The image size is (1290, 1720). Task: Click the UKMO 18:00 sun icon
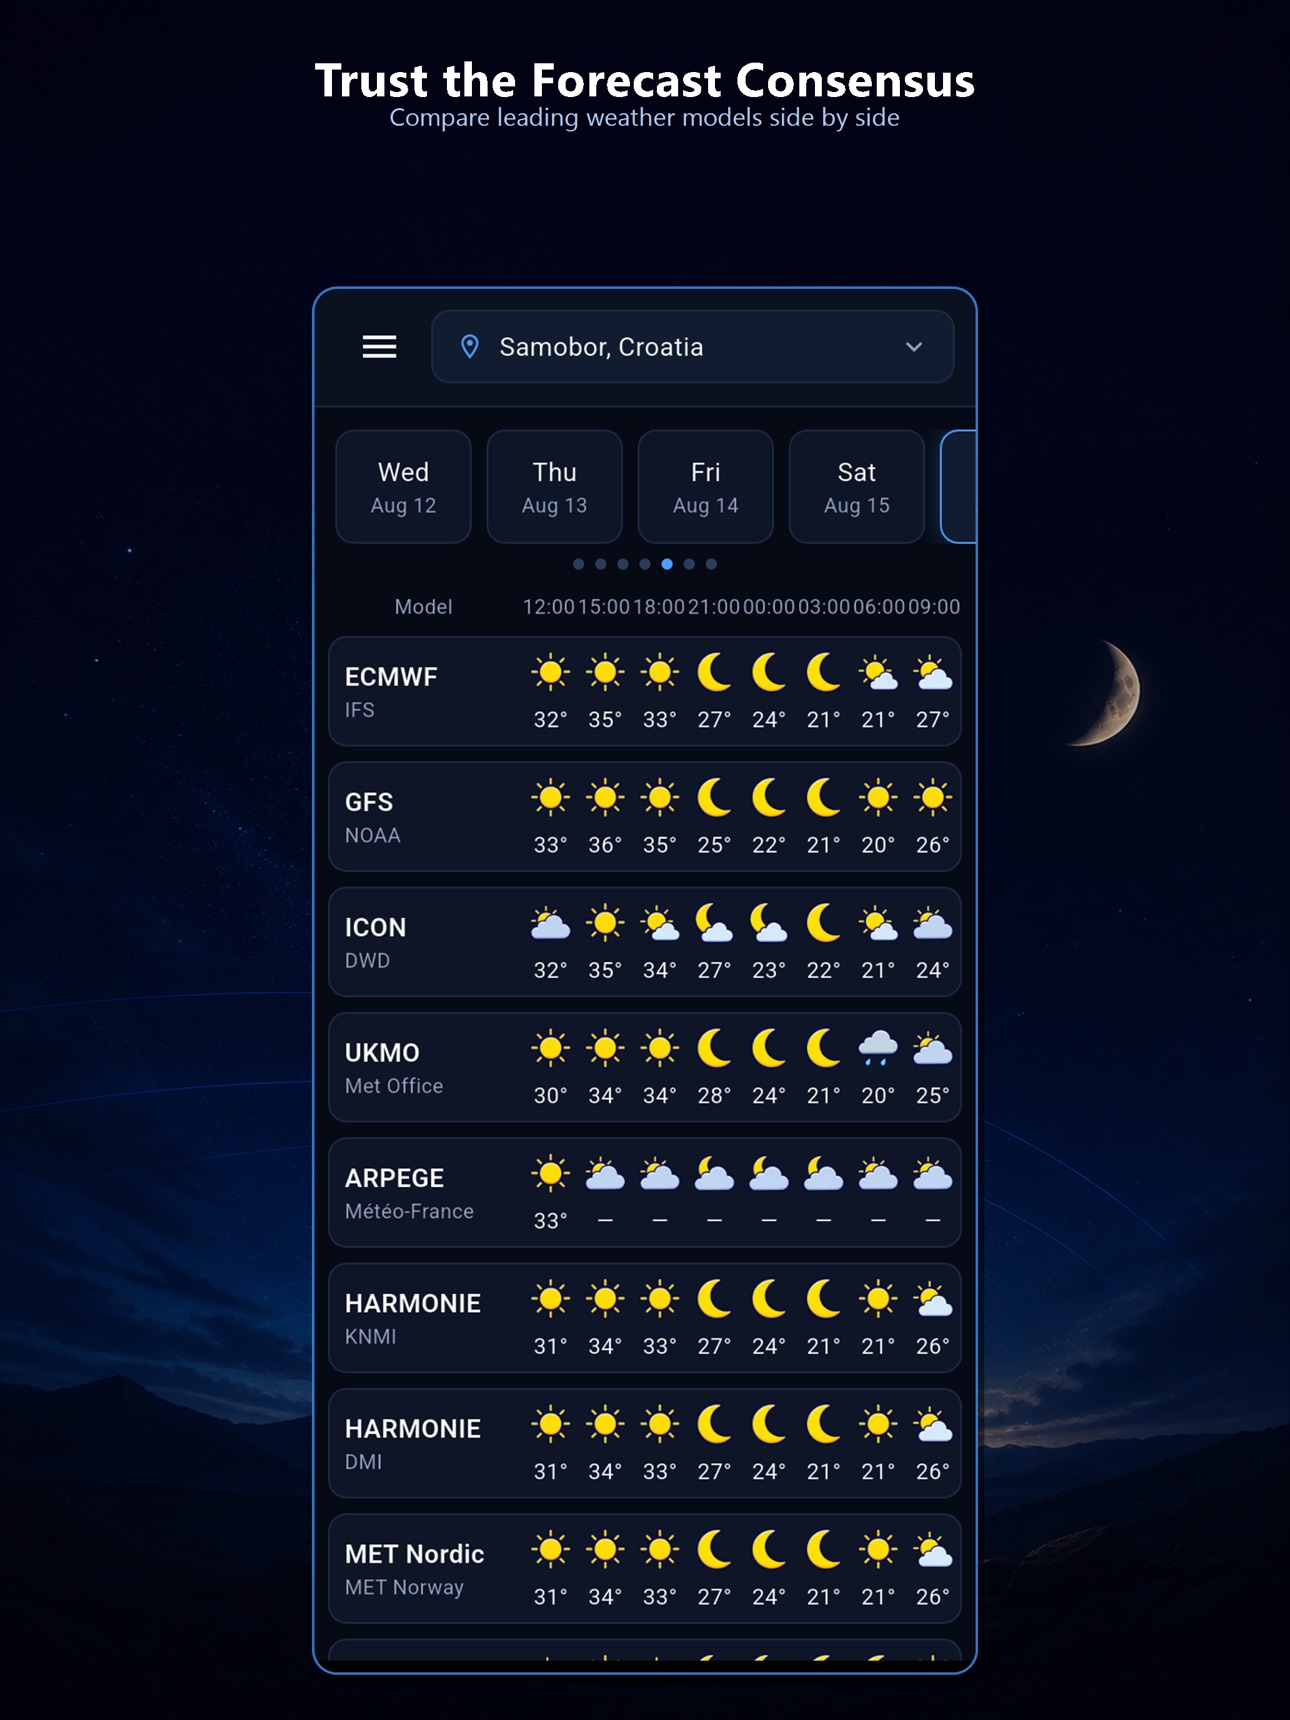point(659,1049)
